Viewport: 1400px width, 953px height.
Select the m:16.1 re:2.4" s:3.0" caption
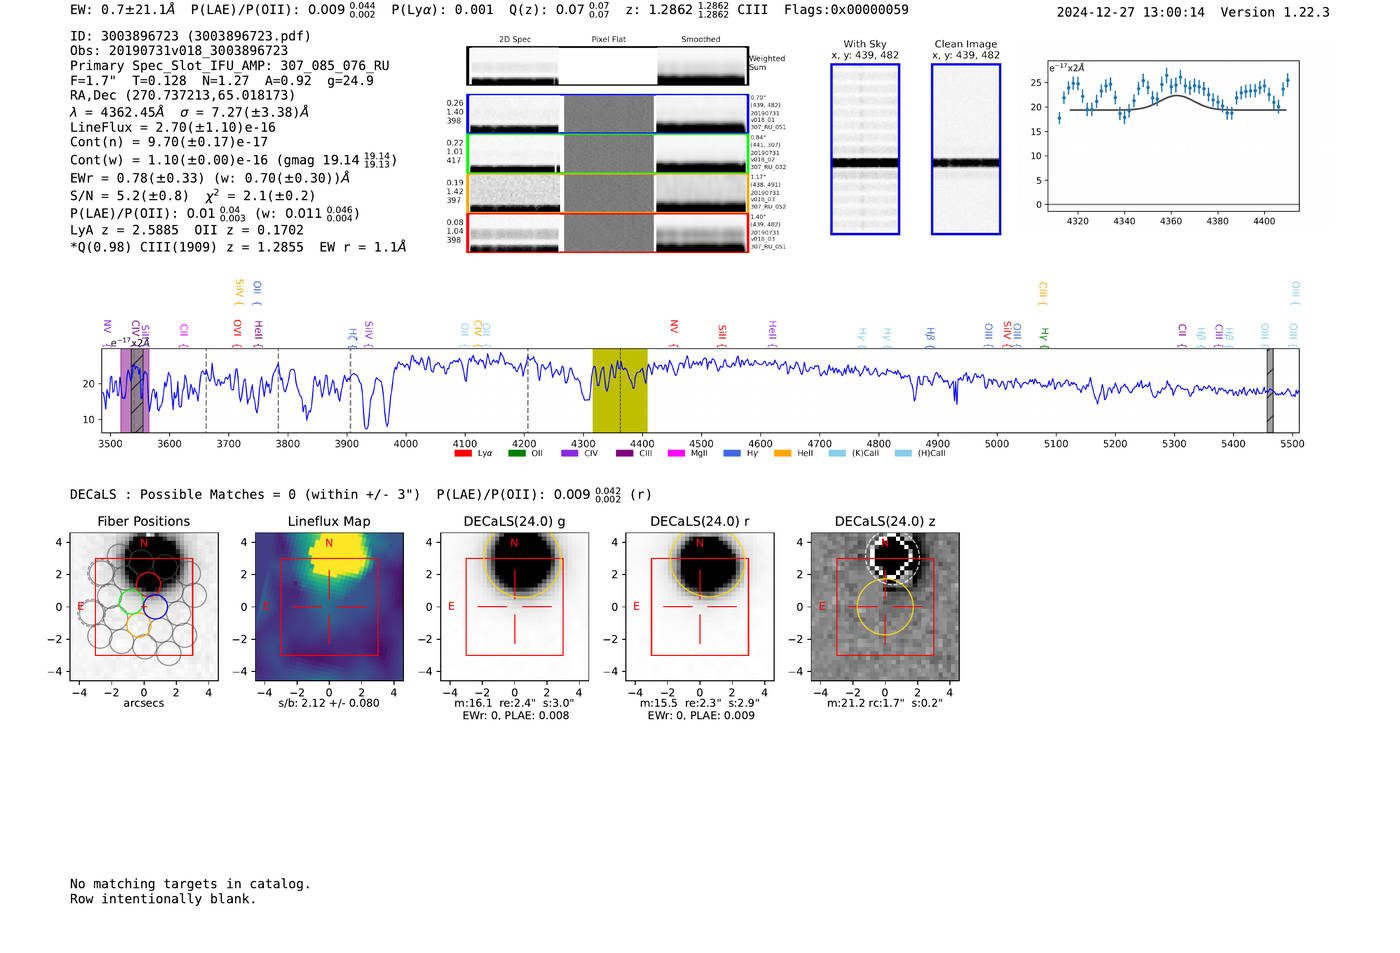(514, 703)
